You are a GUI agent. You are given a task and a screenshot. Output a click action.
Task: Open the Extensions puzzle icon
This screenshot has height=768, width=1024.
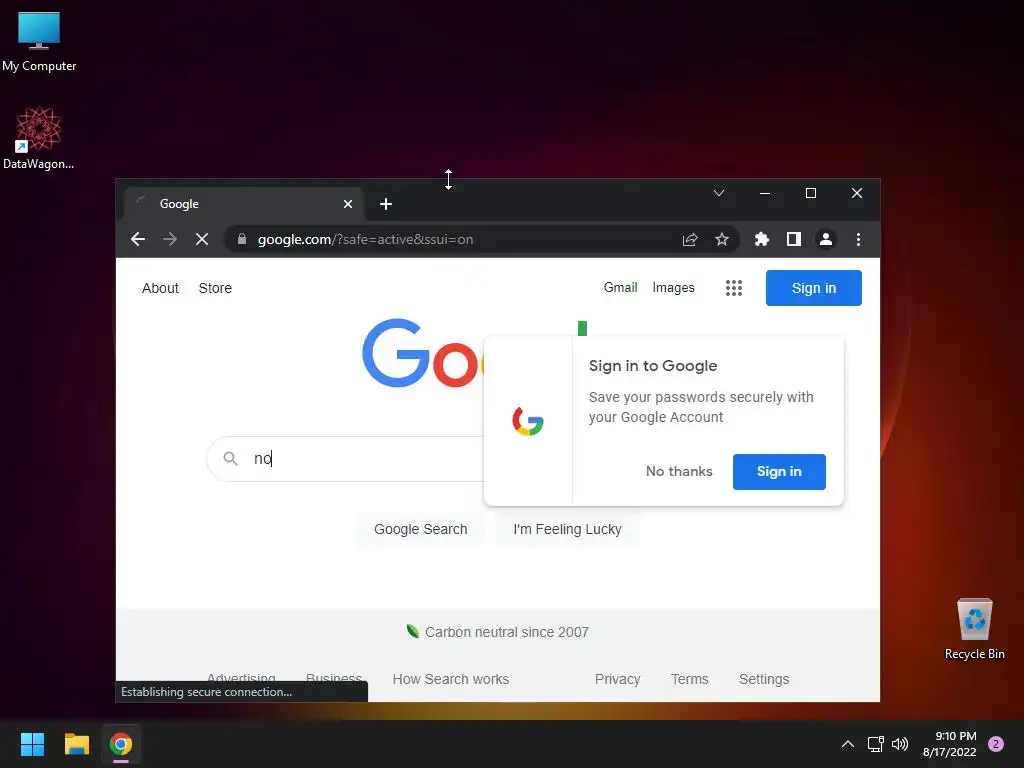[x=761, y=239]
